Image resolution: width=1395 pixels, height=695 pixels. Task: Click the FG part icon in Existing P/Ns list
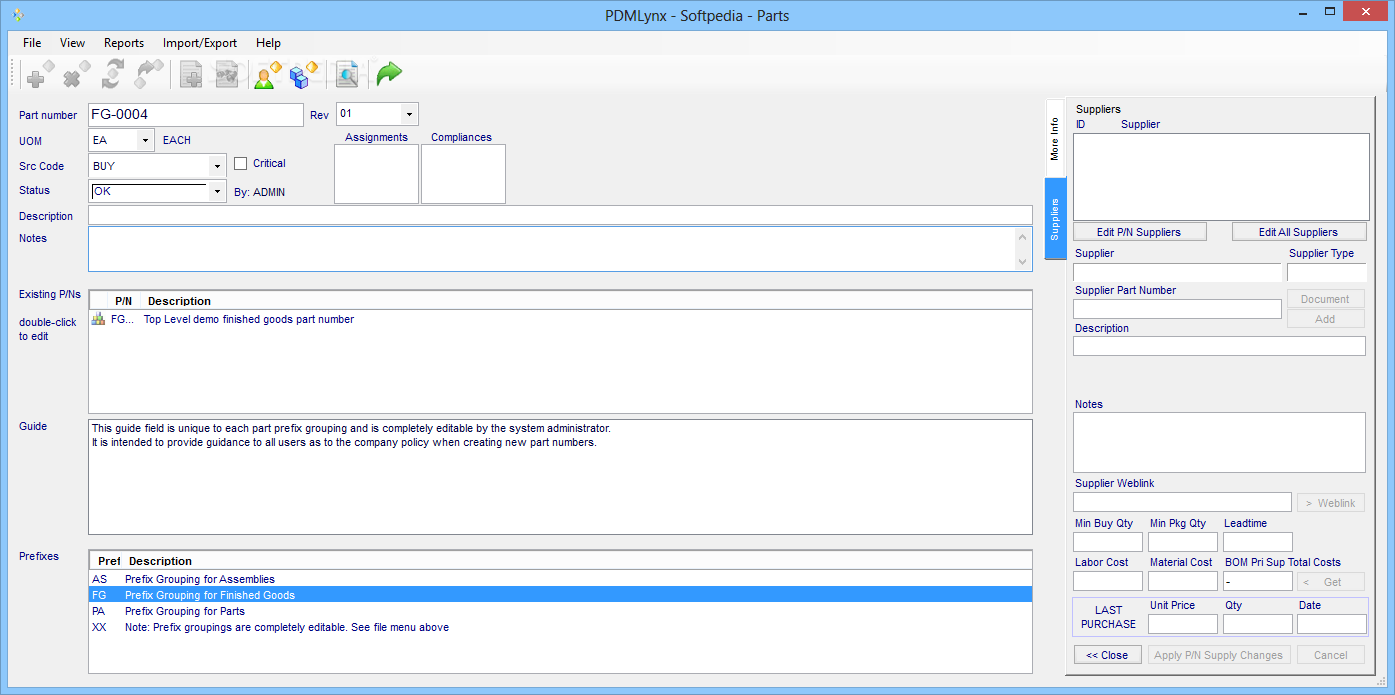(98, 319)
